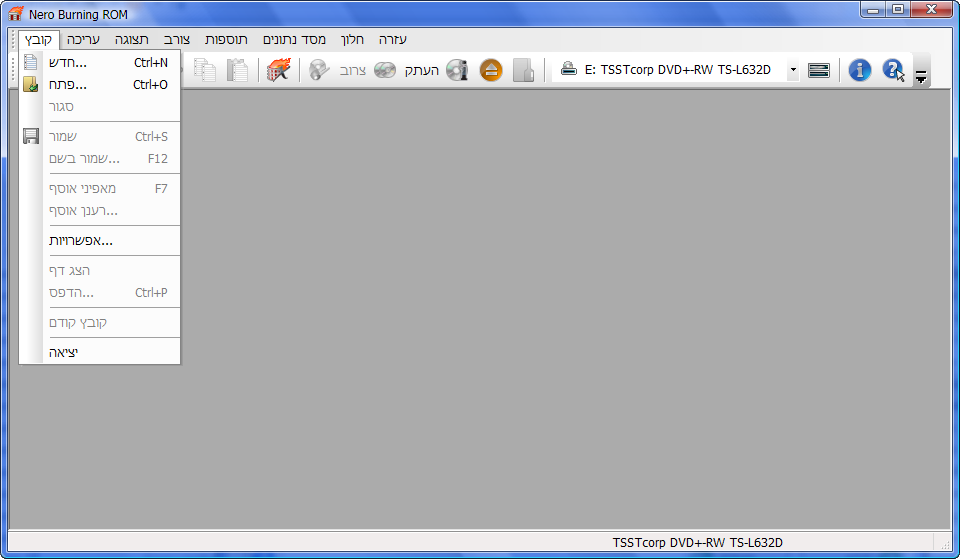Click the orange eject disc button

(491, 70)
